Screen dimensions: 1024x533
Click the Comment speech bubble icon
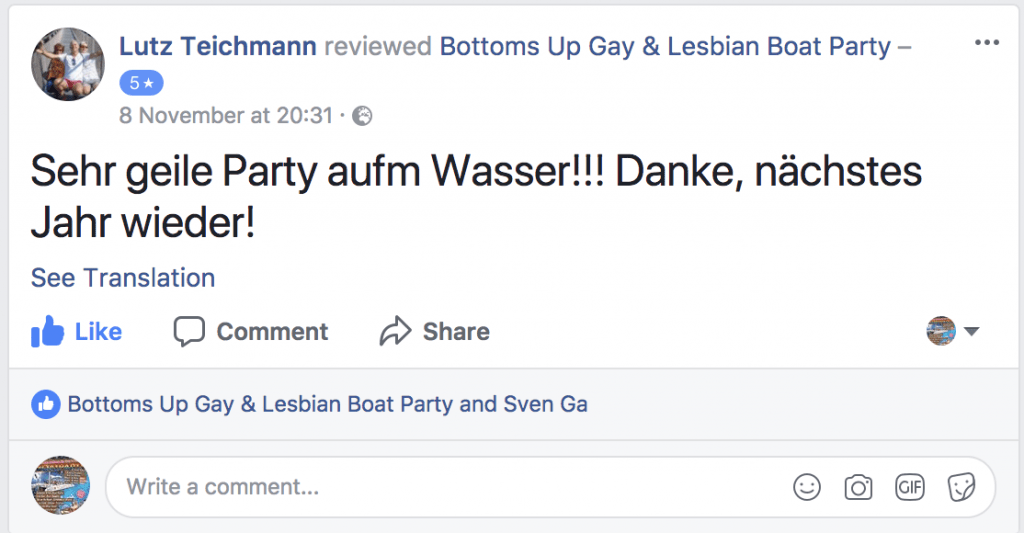pos(188,331)
